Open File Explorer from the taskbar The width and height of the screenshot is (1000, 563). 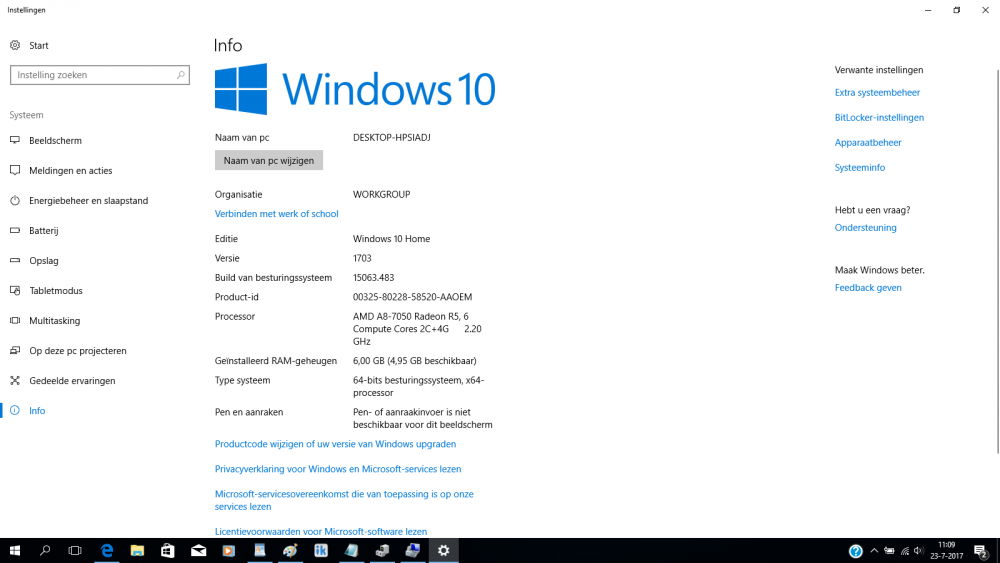[137, 550]
